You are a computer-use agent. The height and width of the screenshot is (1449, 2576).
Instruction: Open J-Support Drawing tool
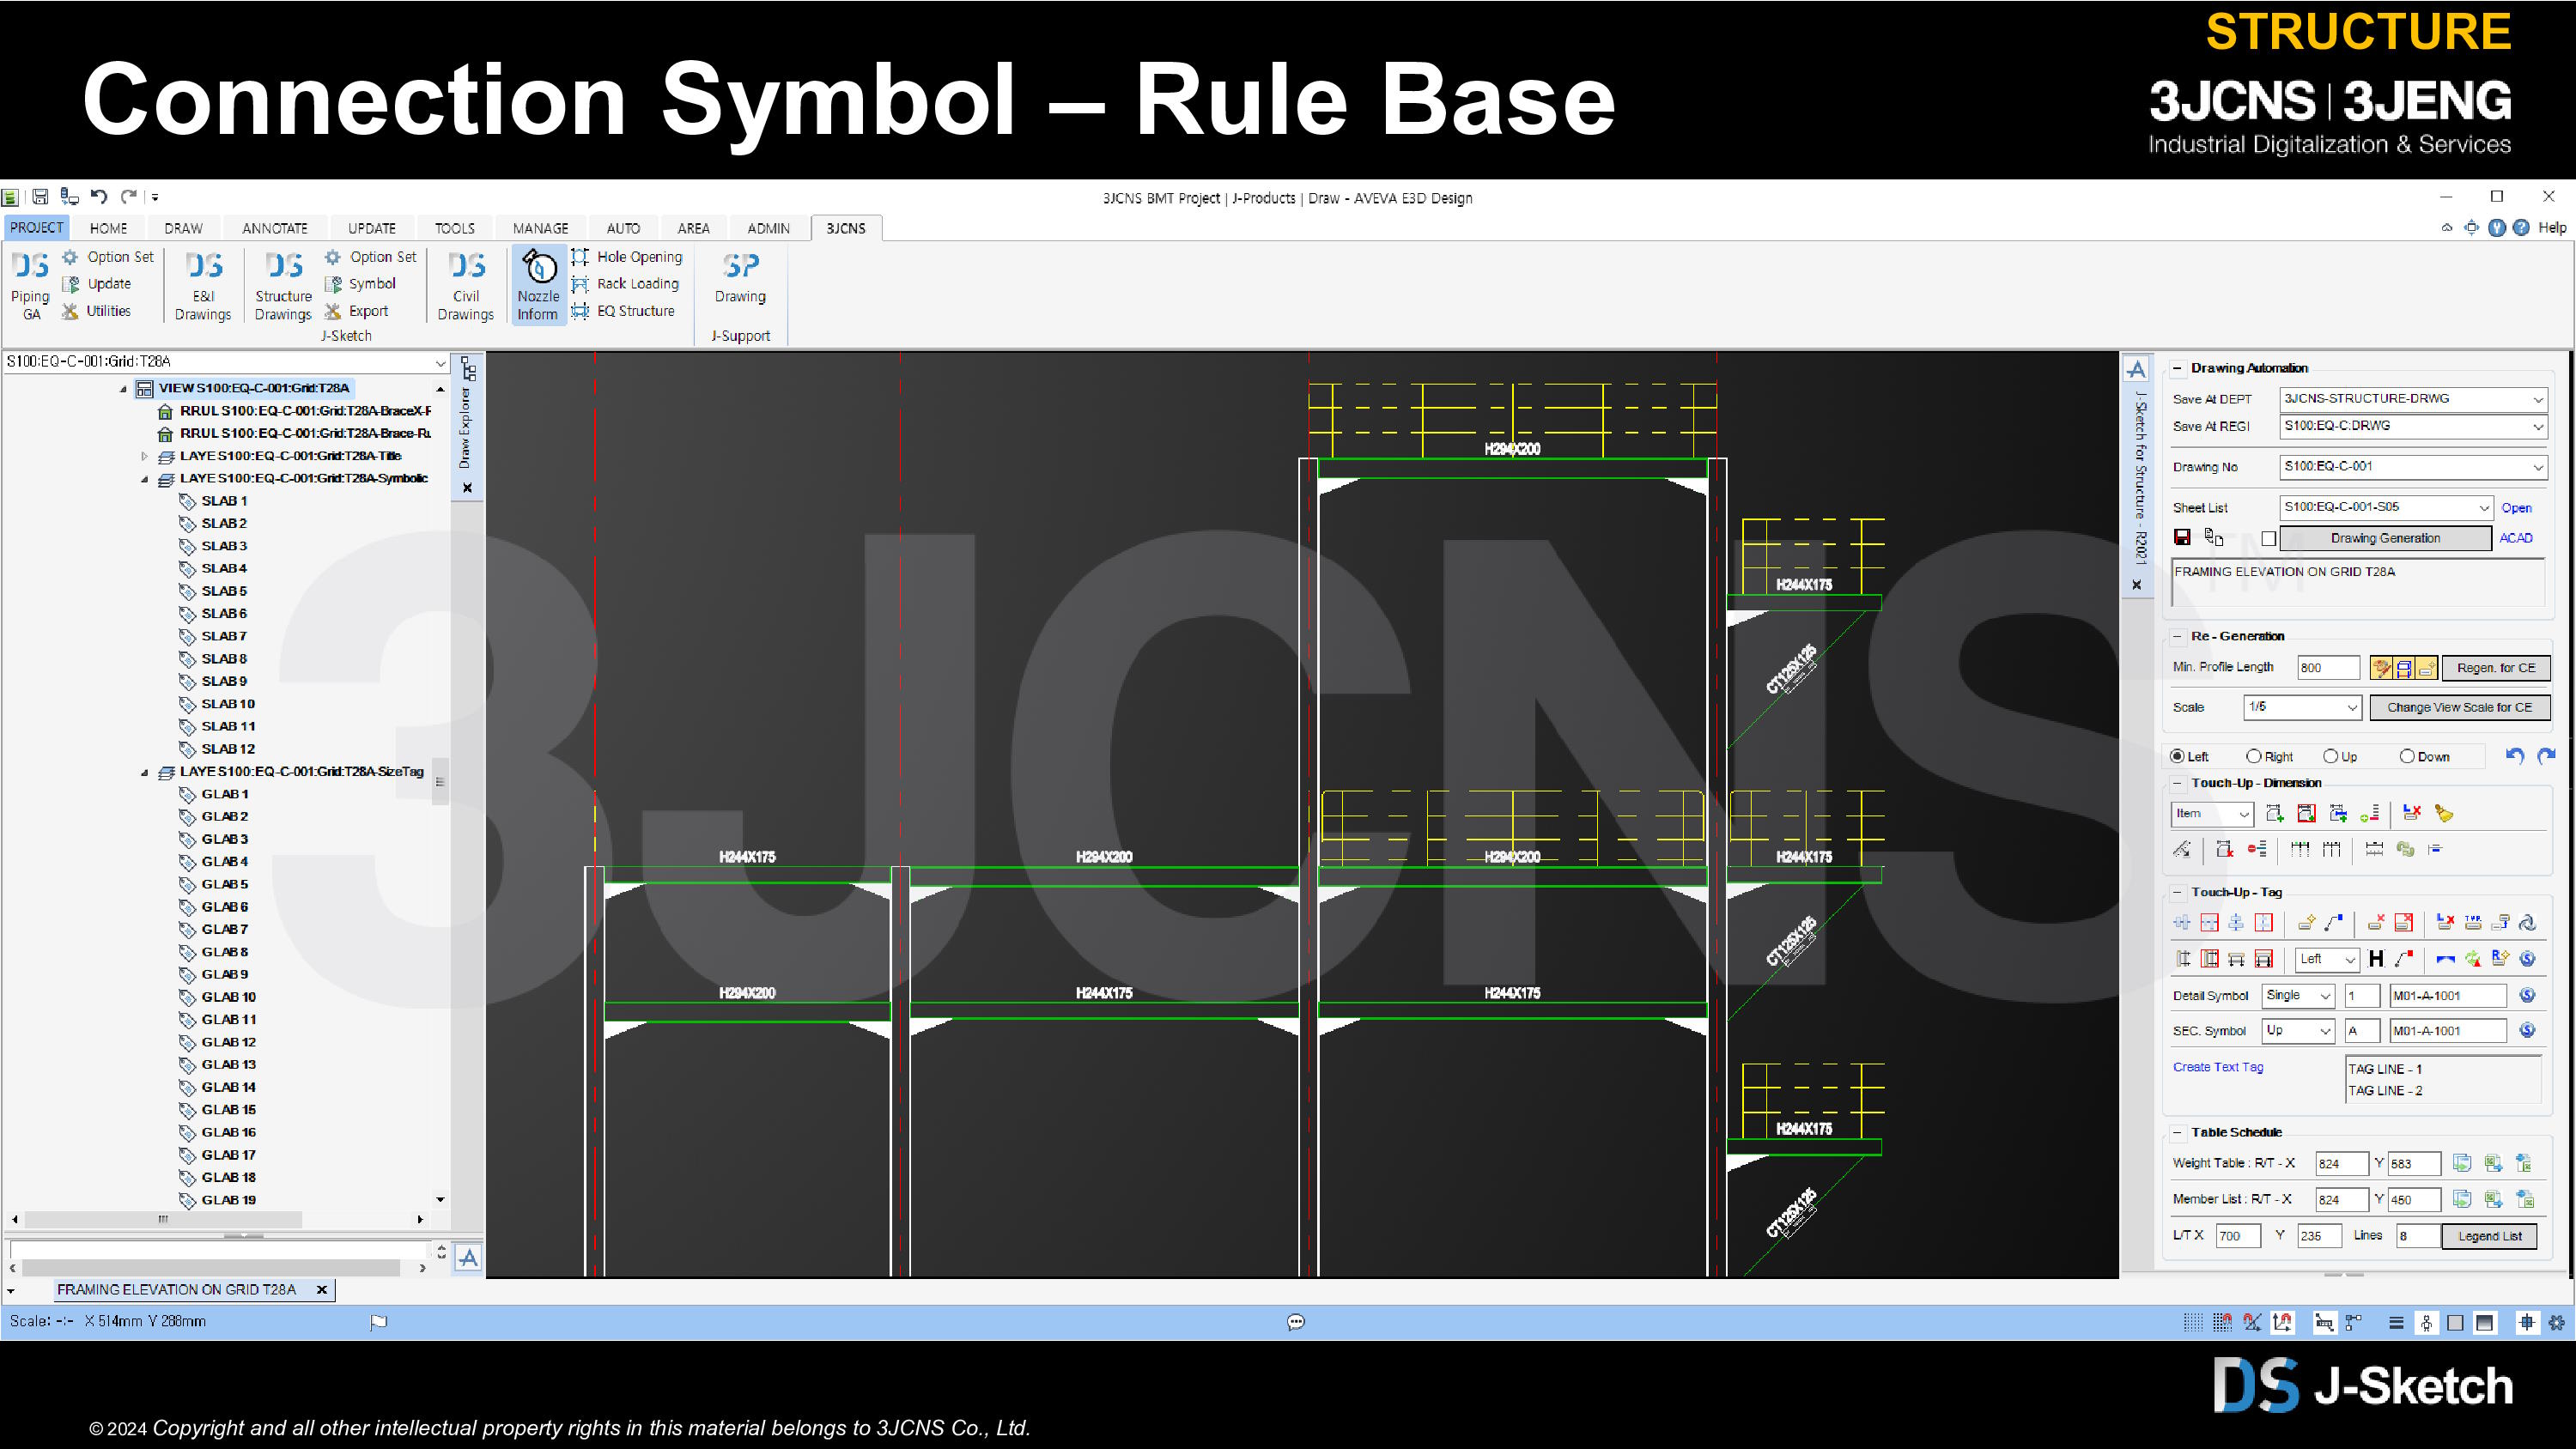pos(740,277)
